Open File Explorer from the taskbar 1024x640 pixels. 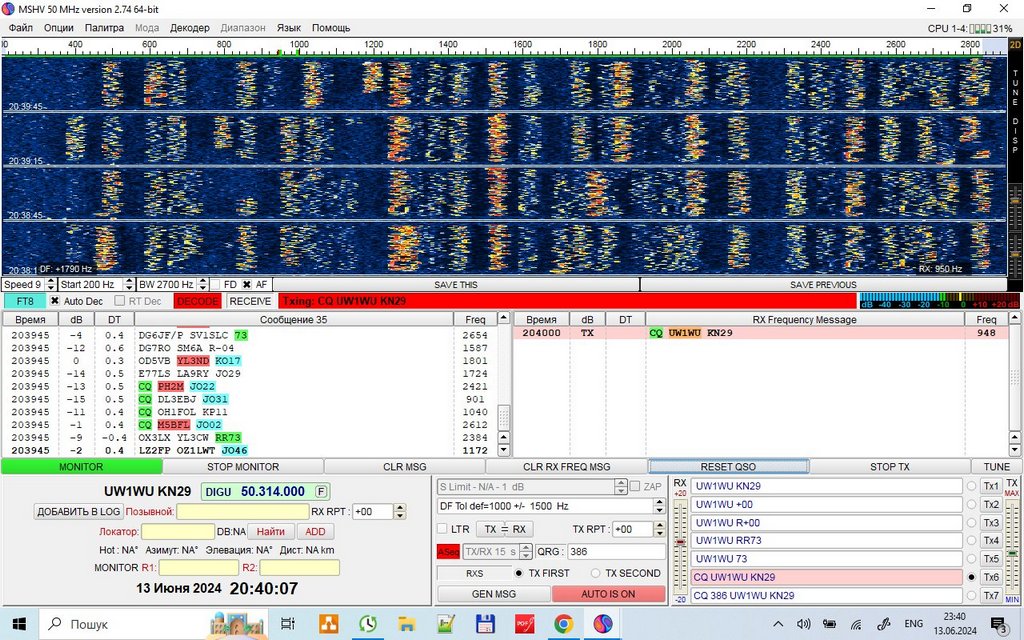coord(407,624)
